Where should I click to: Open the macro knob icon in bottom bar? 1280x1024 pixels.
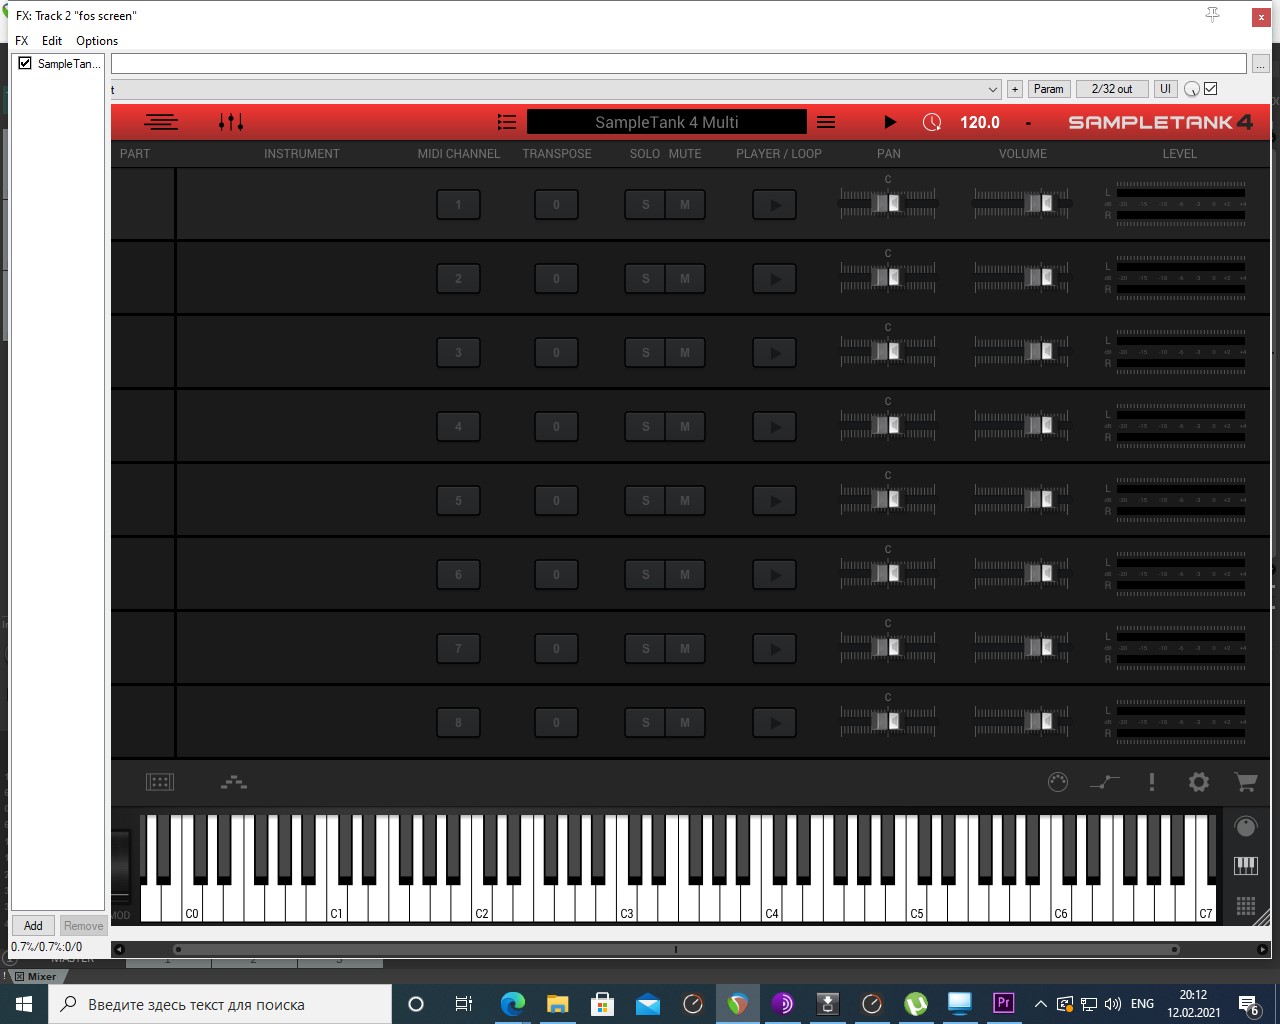click(x=1058, y=782)
